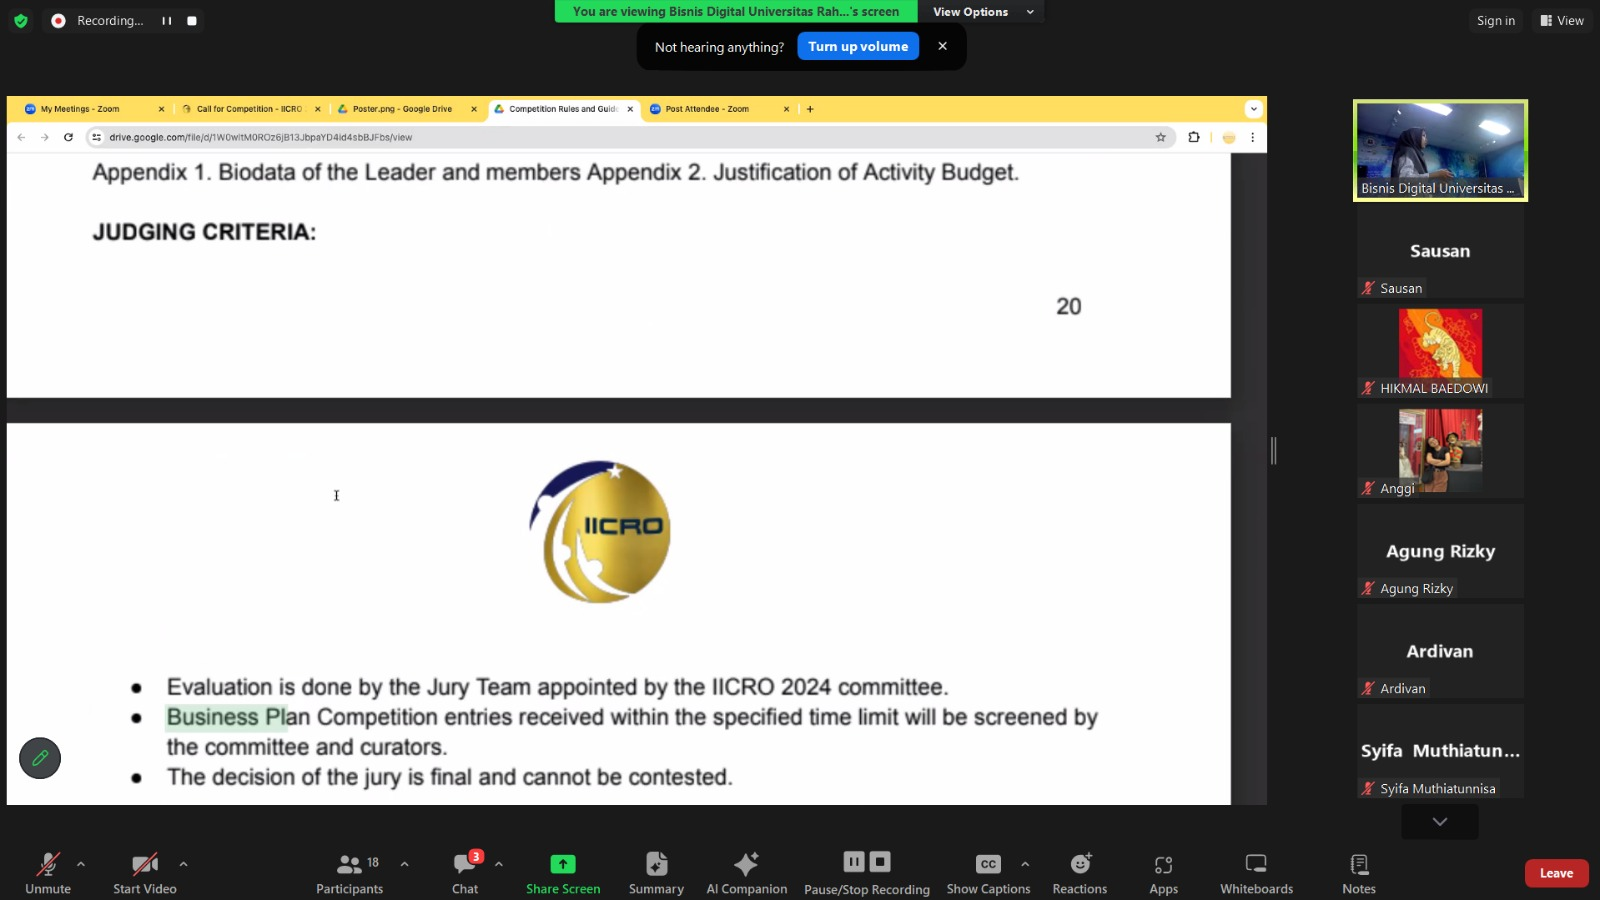Bookmark the page with the star icon
1600x900 pixels.
tap(1161, 137)
